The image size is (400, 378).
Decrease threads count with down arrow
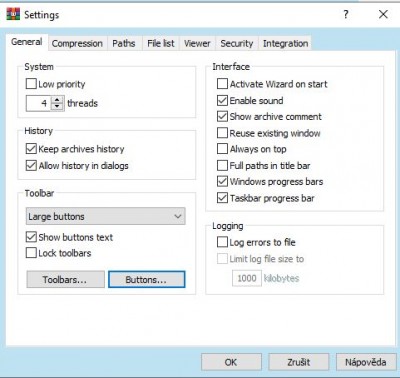pyautogui.click(x=57, y=107)
